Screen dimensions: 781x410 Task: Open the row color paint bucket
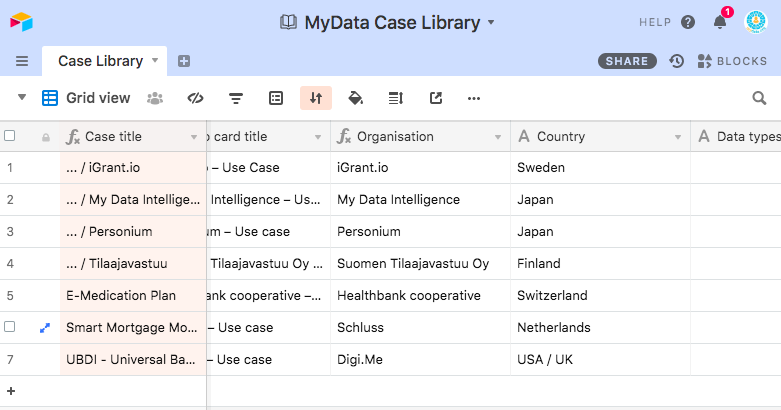[355, 98]
